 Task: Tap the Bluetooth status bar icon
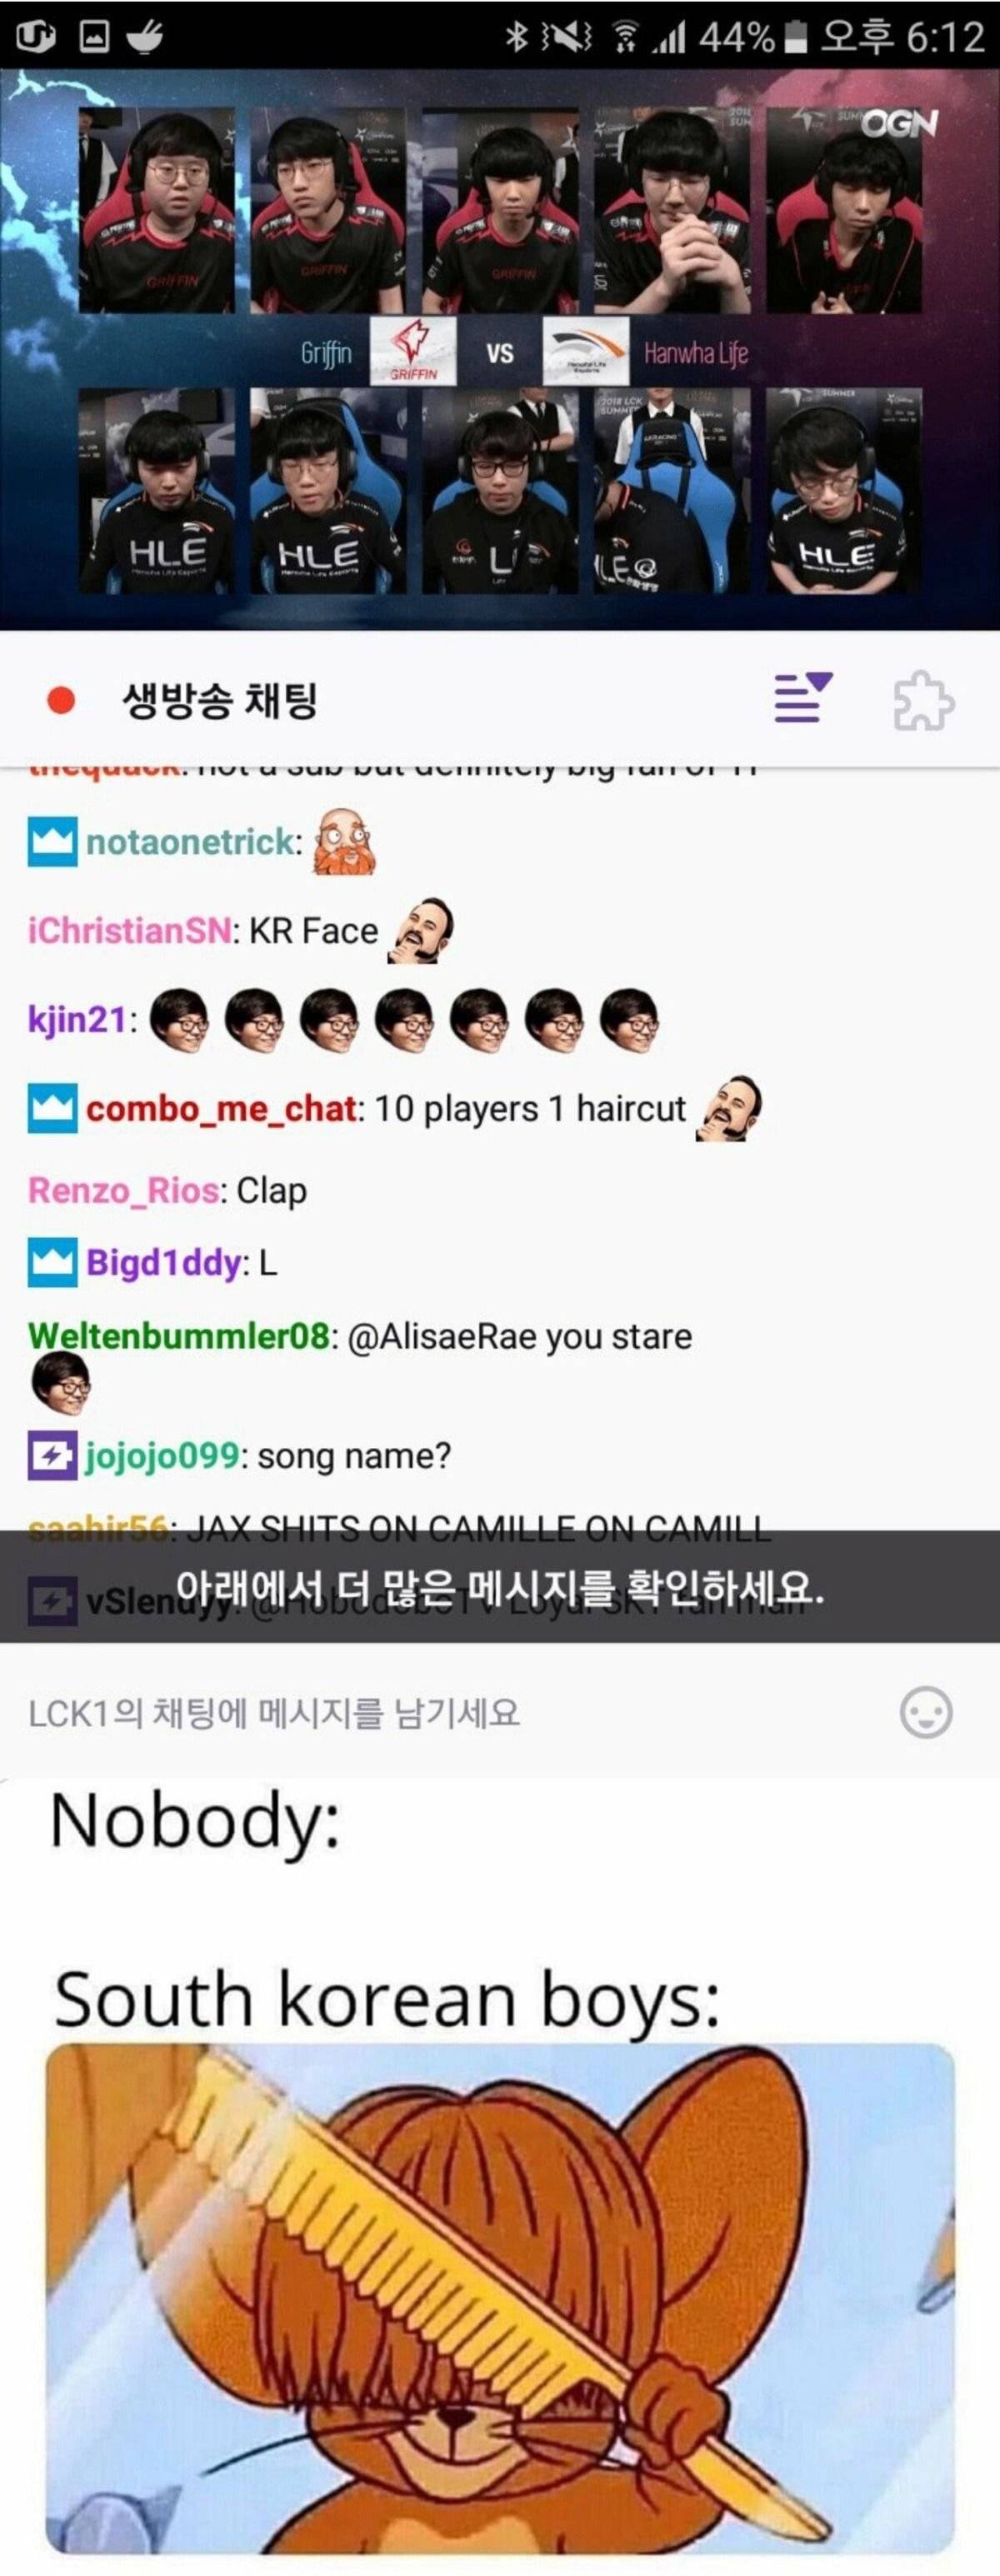pos(516,37)
